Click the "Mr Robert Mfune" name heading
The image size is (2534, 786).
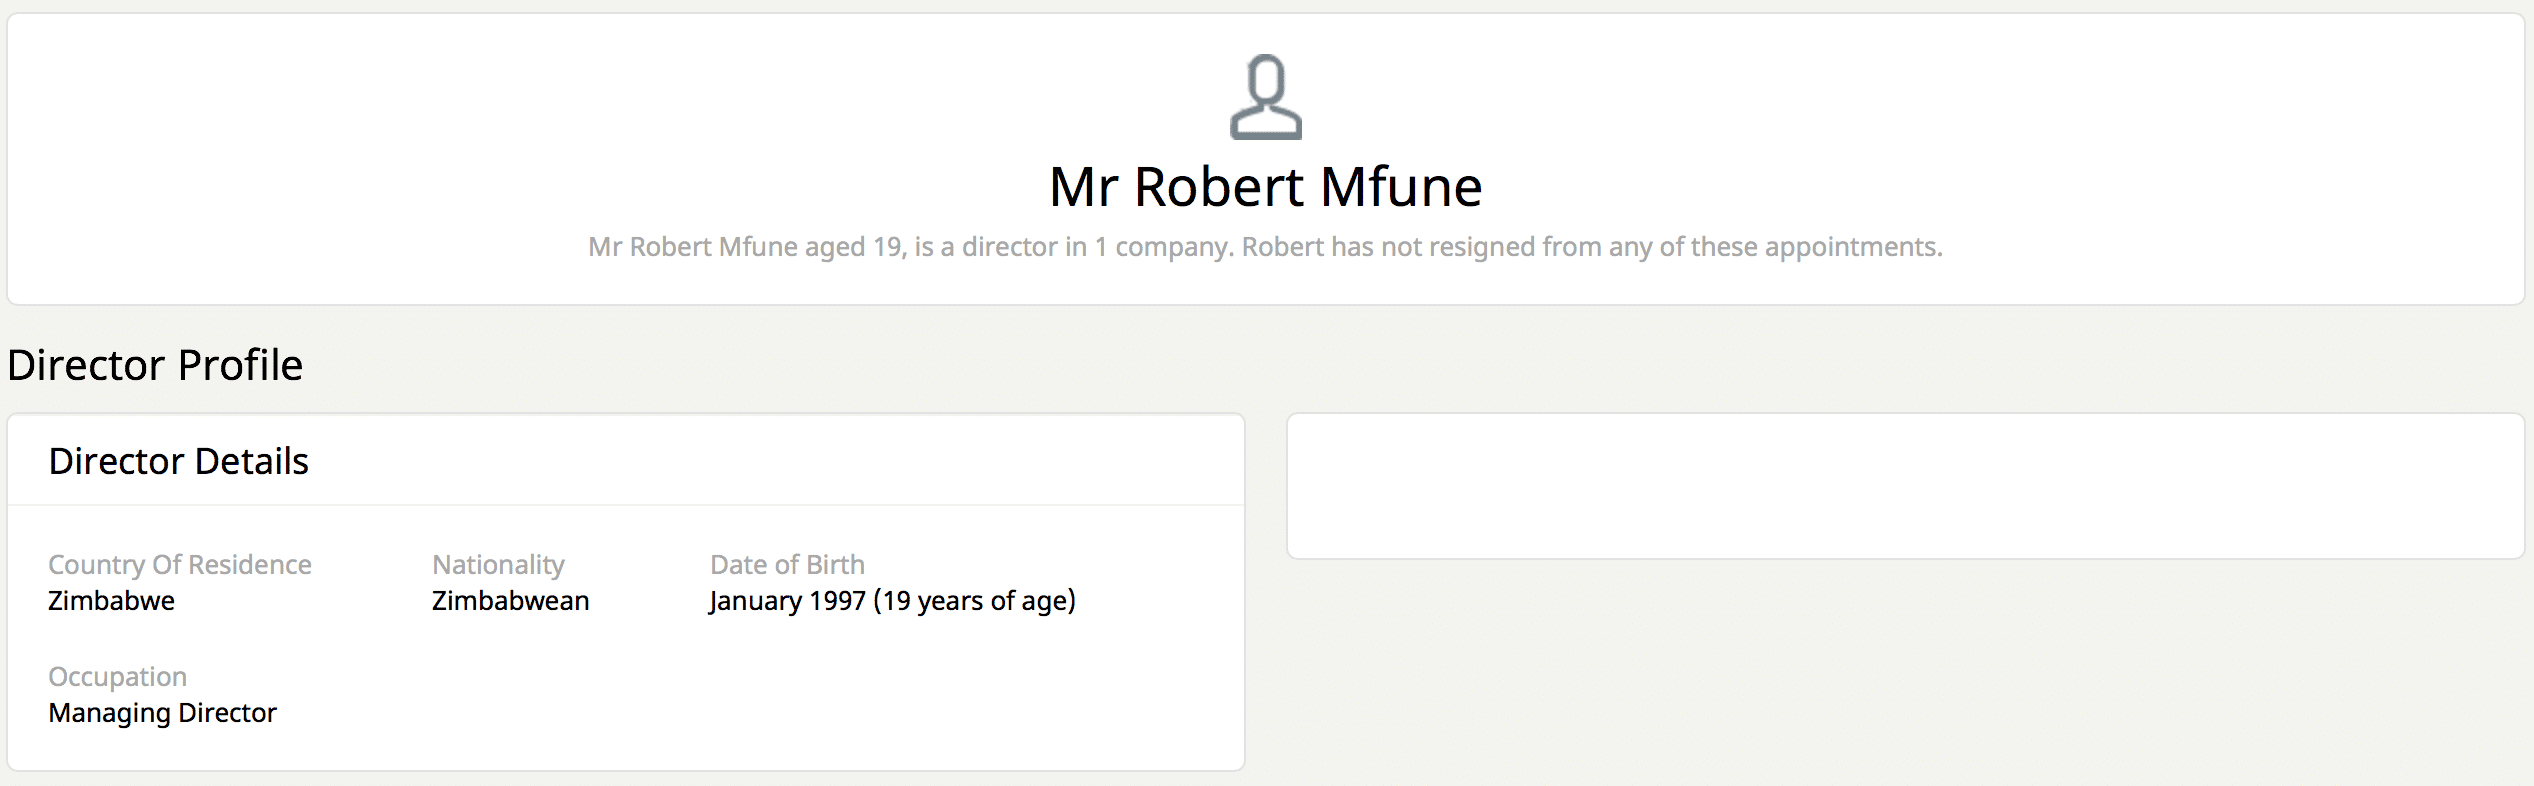pyautogui.click(x=1265, y=187)
